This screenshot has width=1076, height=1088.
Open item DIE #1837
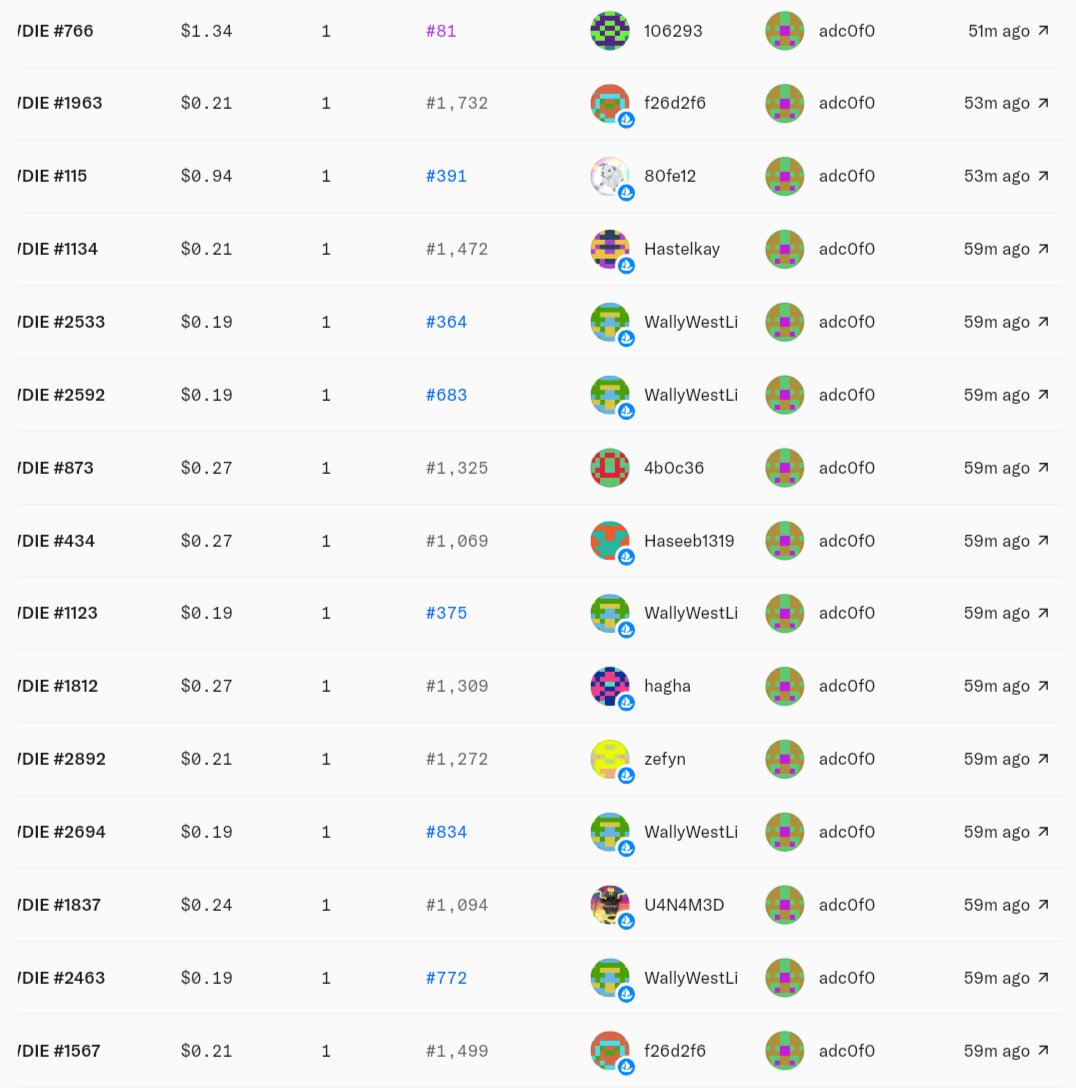[59, 905]
